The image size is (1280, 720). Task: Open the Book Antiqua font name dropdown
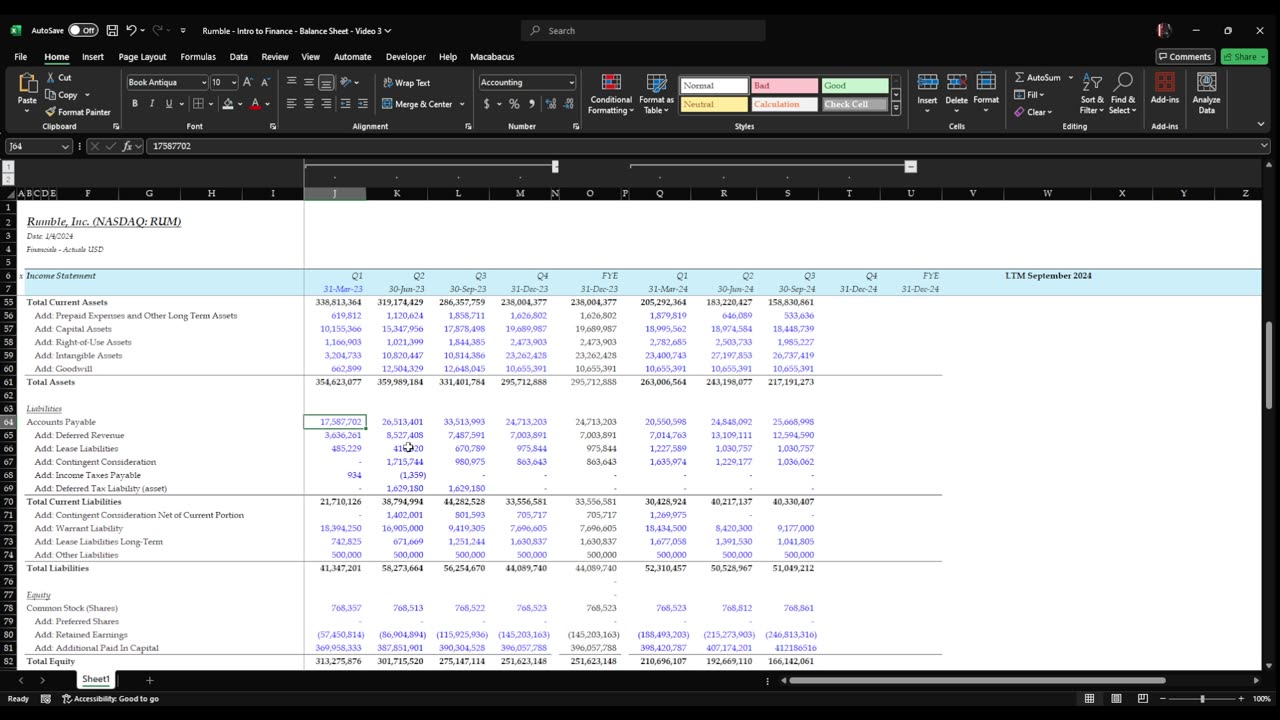(x=204, y=83)
